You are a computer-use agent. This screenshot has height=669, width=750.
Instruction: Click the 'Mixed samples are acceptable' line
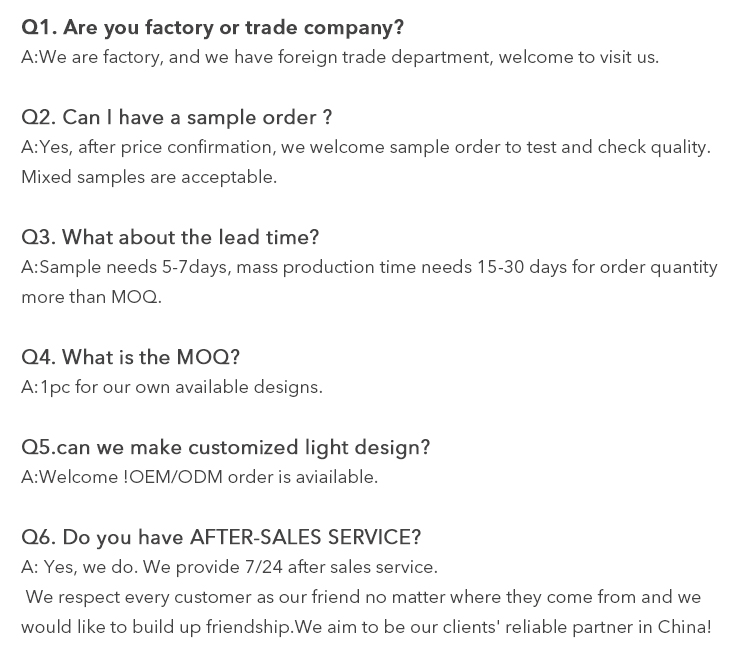pyautogui.click(x=149, y=177)
